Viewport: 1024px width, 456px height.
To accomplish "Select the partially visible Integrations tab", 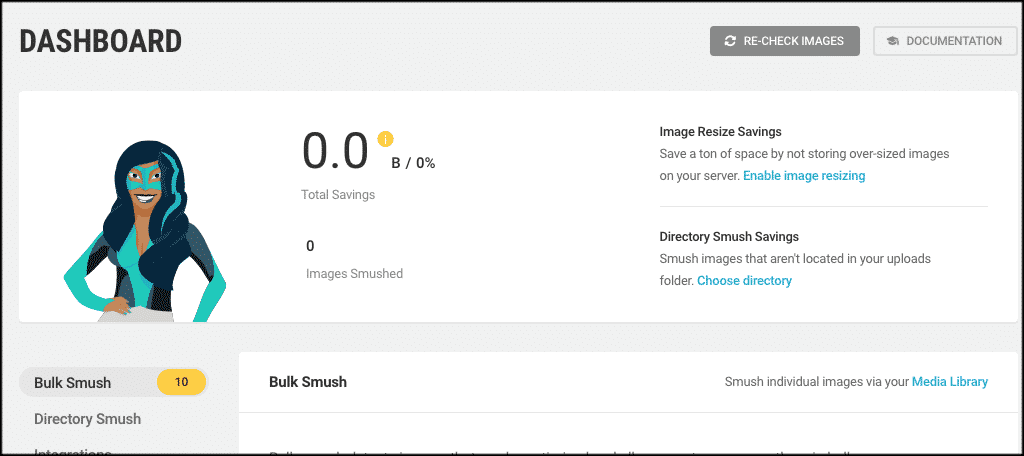I will 72,452.
